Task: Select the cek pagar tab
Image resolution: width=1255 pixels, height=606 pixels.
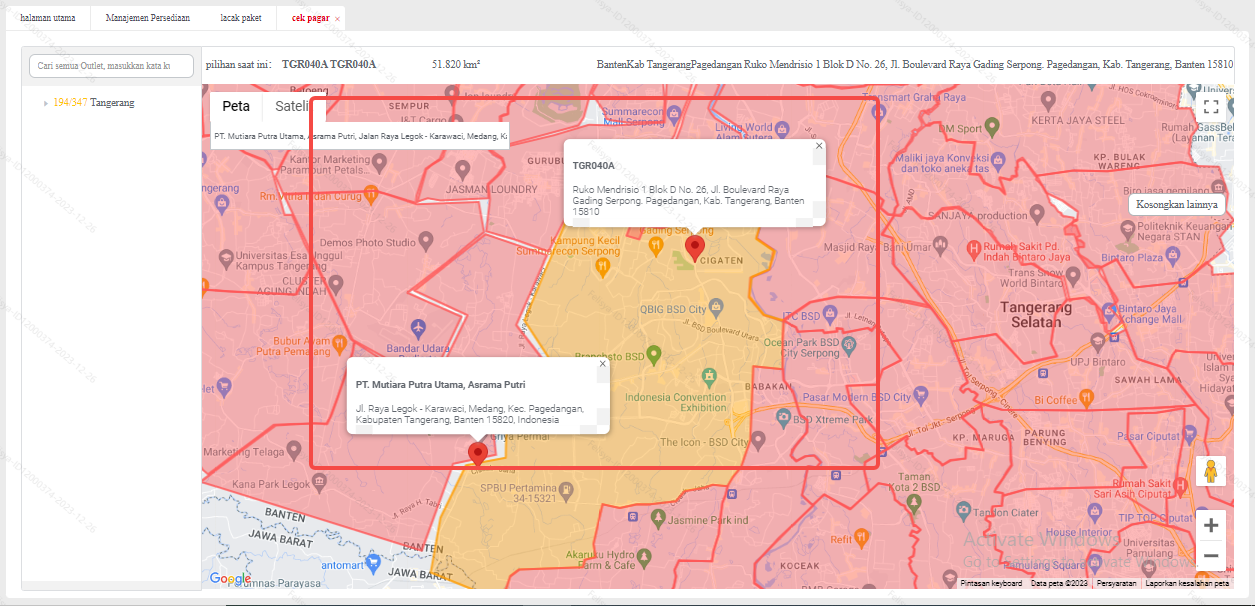Action: [310, 18]
